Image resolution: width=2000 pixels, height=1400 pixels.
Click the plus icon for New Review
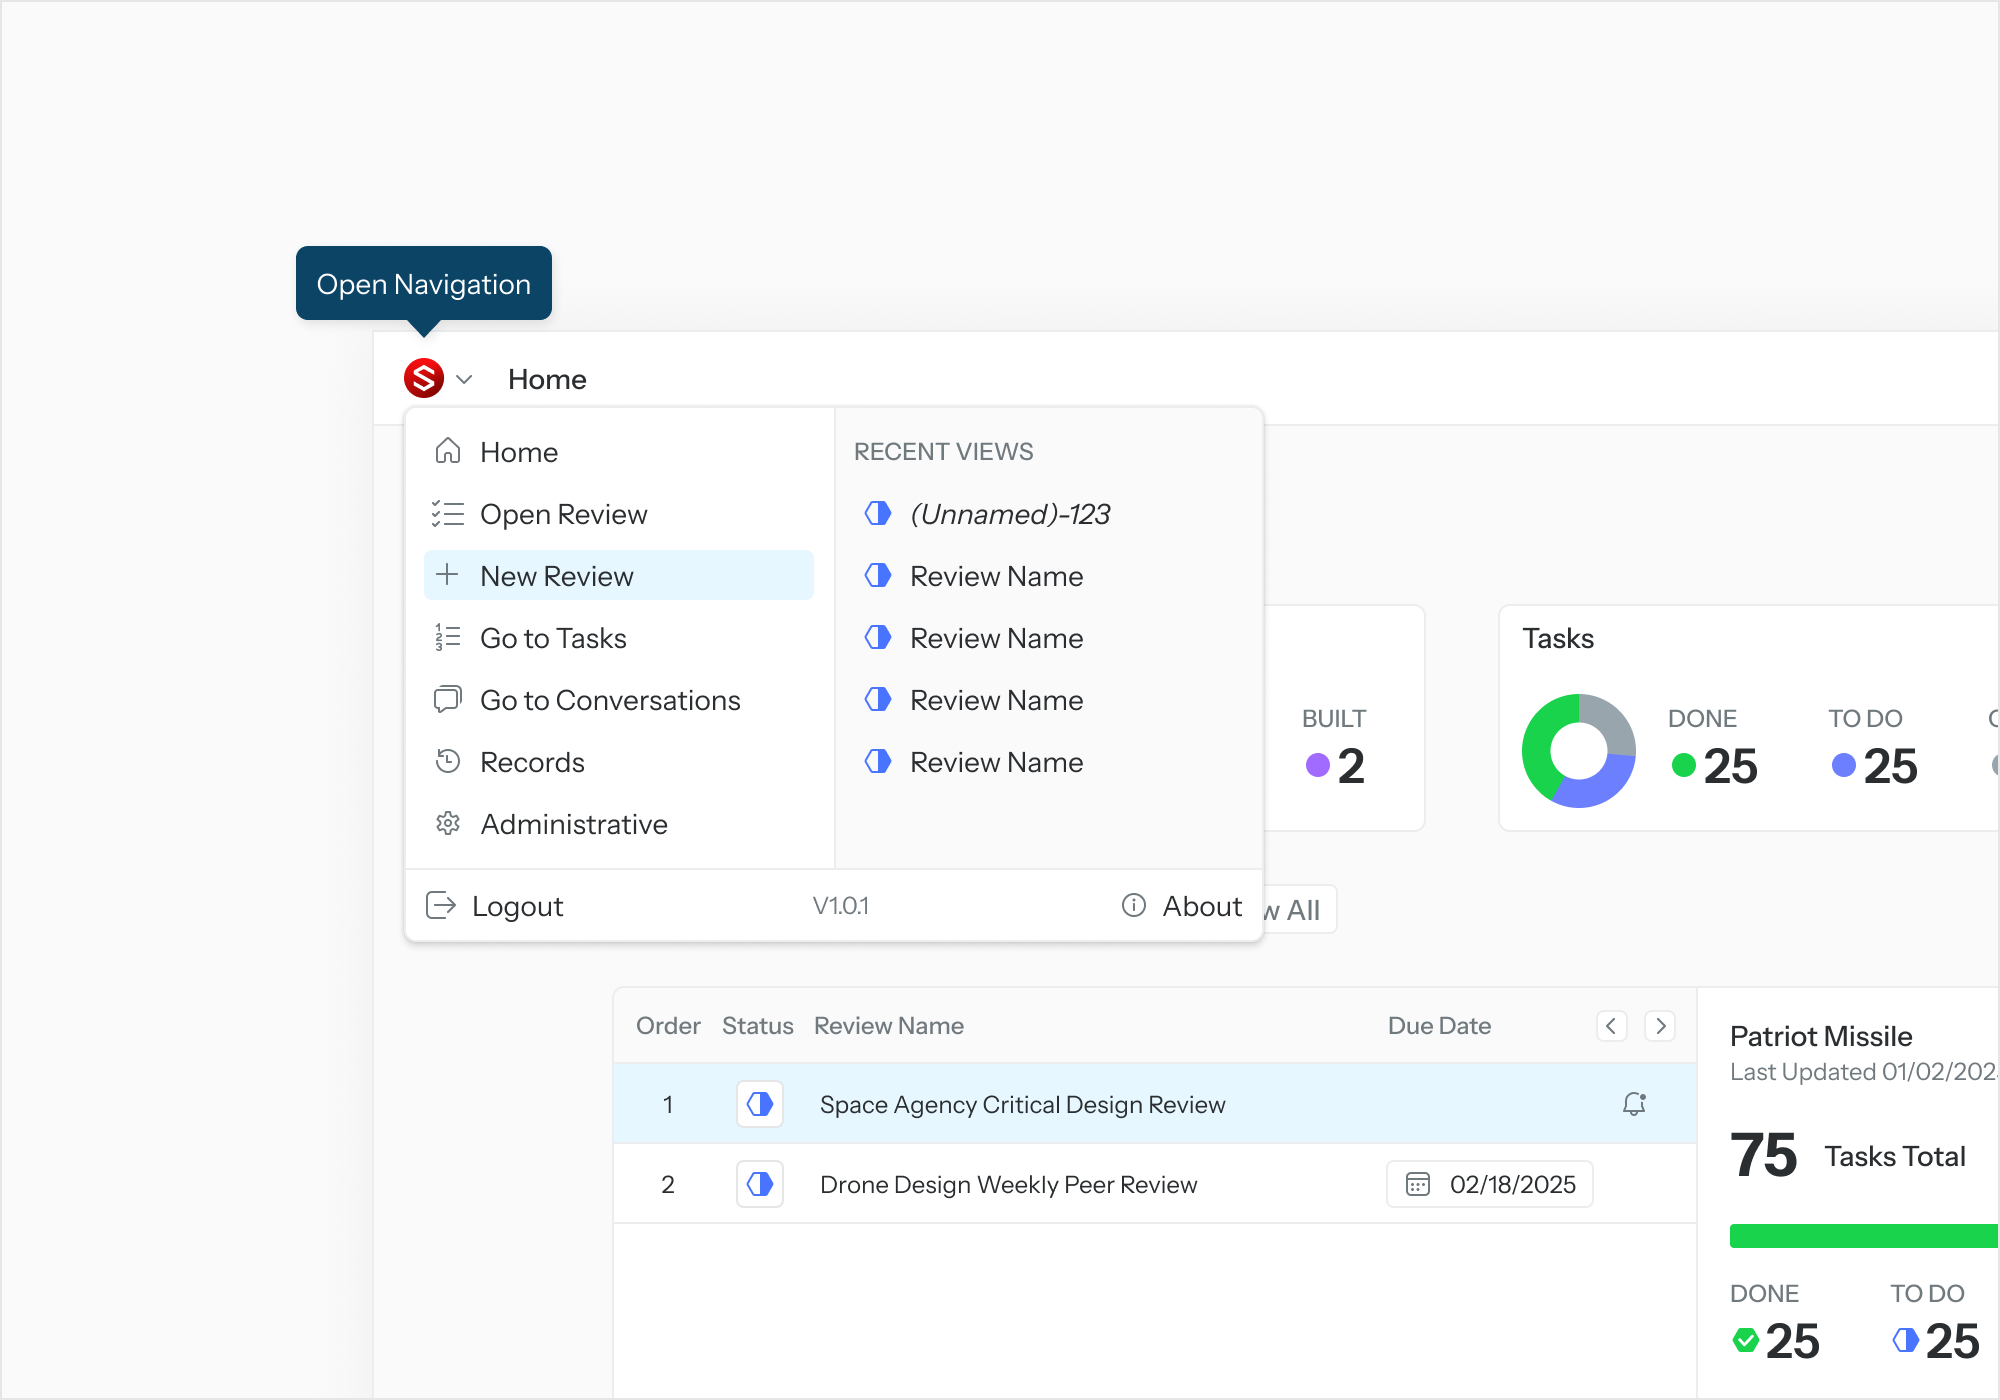tap(447, 575)
